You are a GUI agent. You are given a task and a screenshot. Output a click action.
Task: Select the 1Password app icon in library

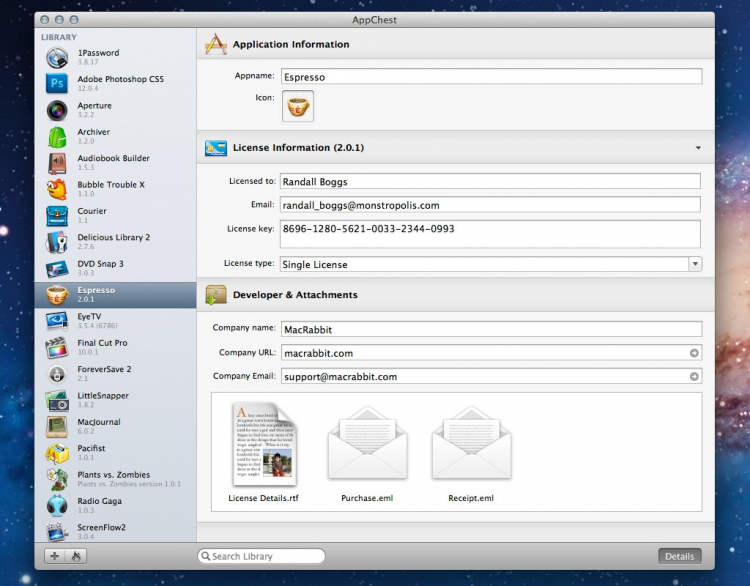(x=57, y=58)
